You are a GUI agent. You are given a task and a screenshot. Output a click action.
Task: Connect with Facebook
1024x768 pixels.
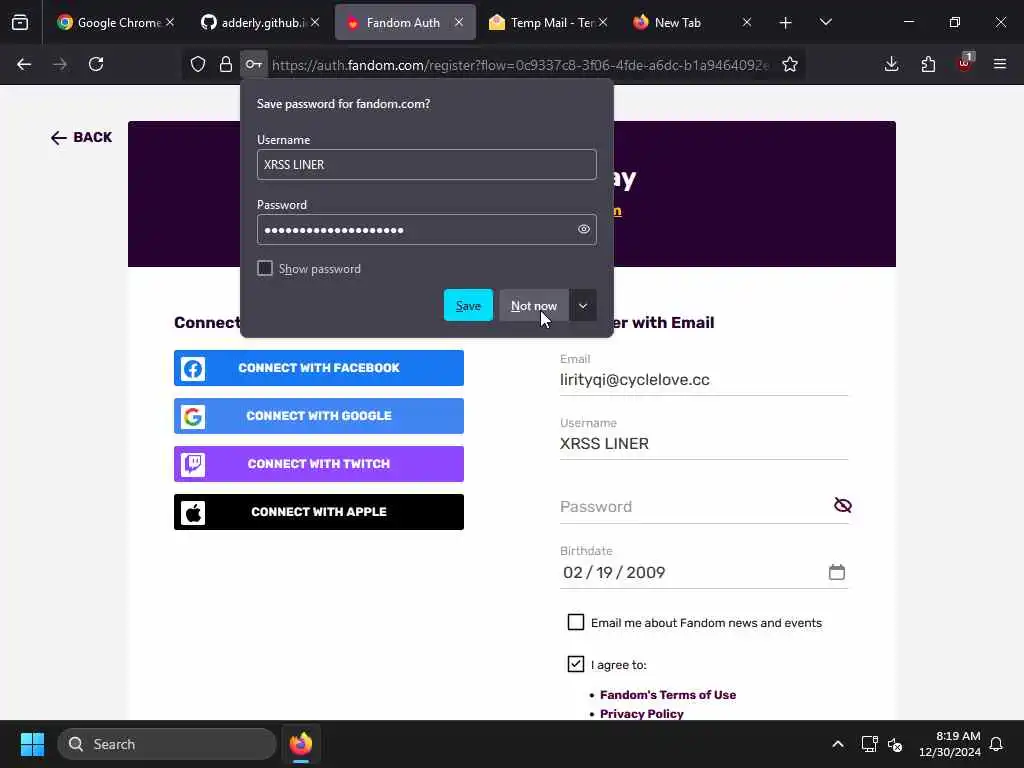[x=319, y=368]
